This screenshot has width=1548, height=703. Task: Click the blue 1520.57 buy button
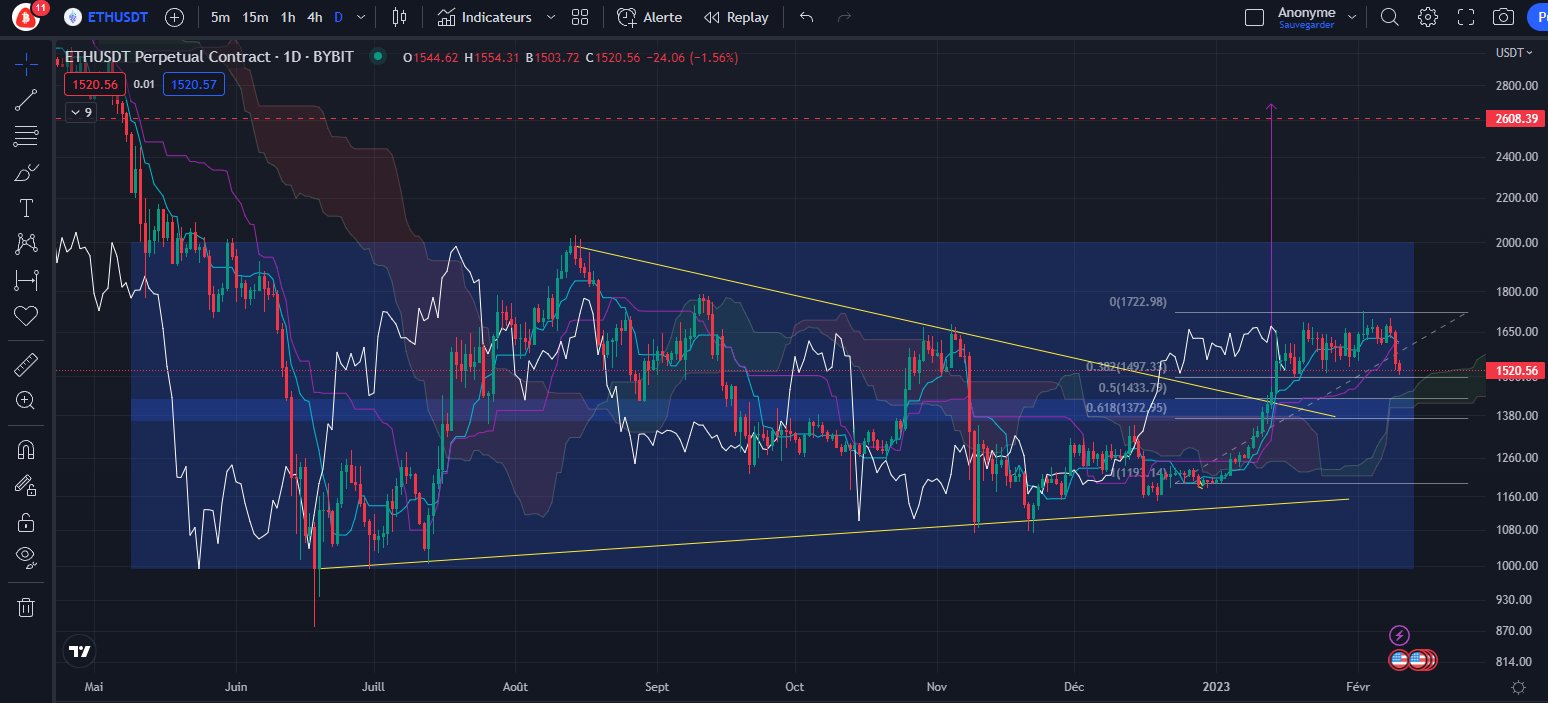[x=193, y=84]
